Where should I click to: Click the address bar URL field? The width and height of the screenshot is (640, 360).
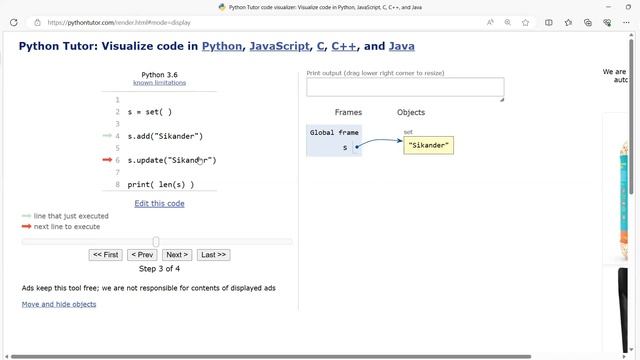coord(261,22)
